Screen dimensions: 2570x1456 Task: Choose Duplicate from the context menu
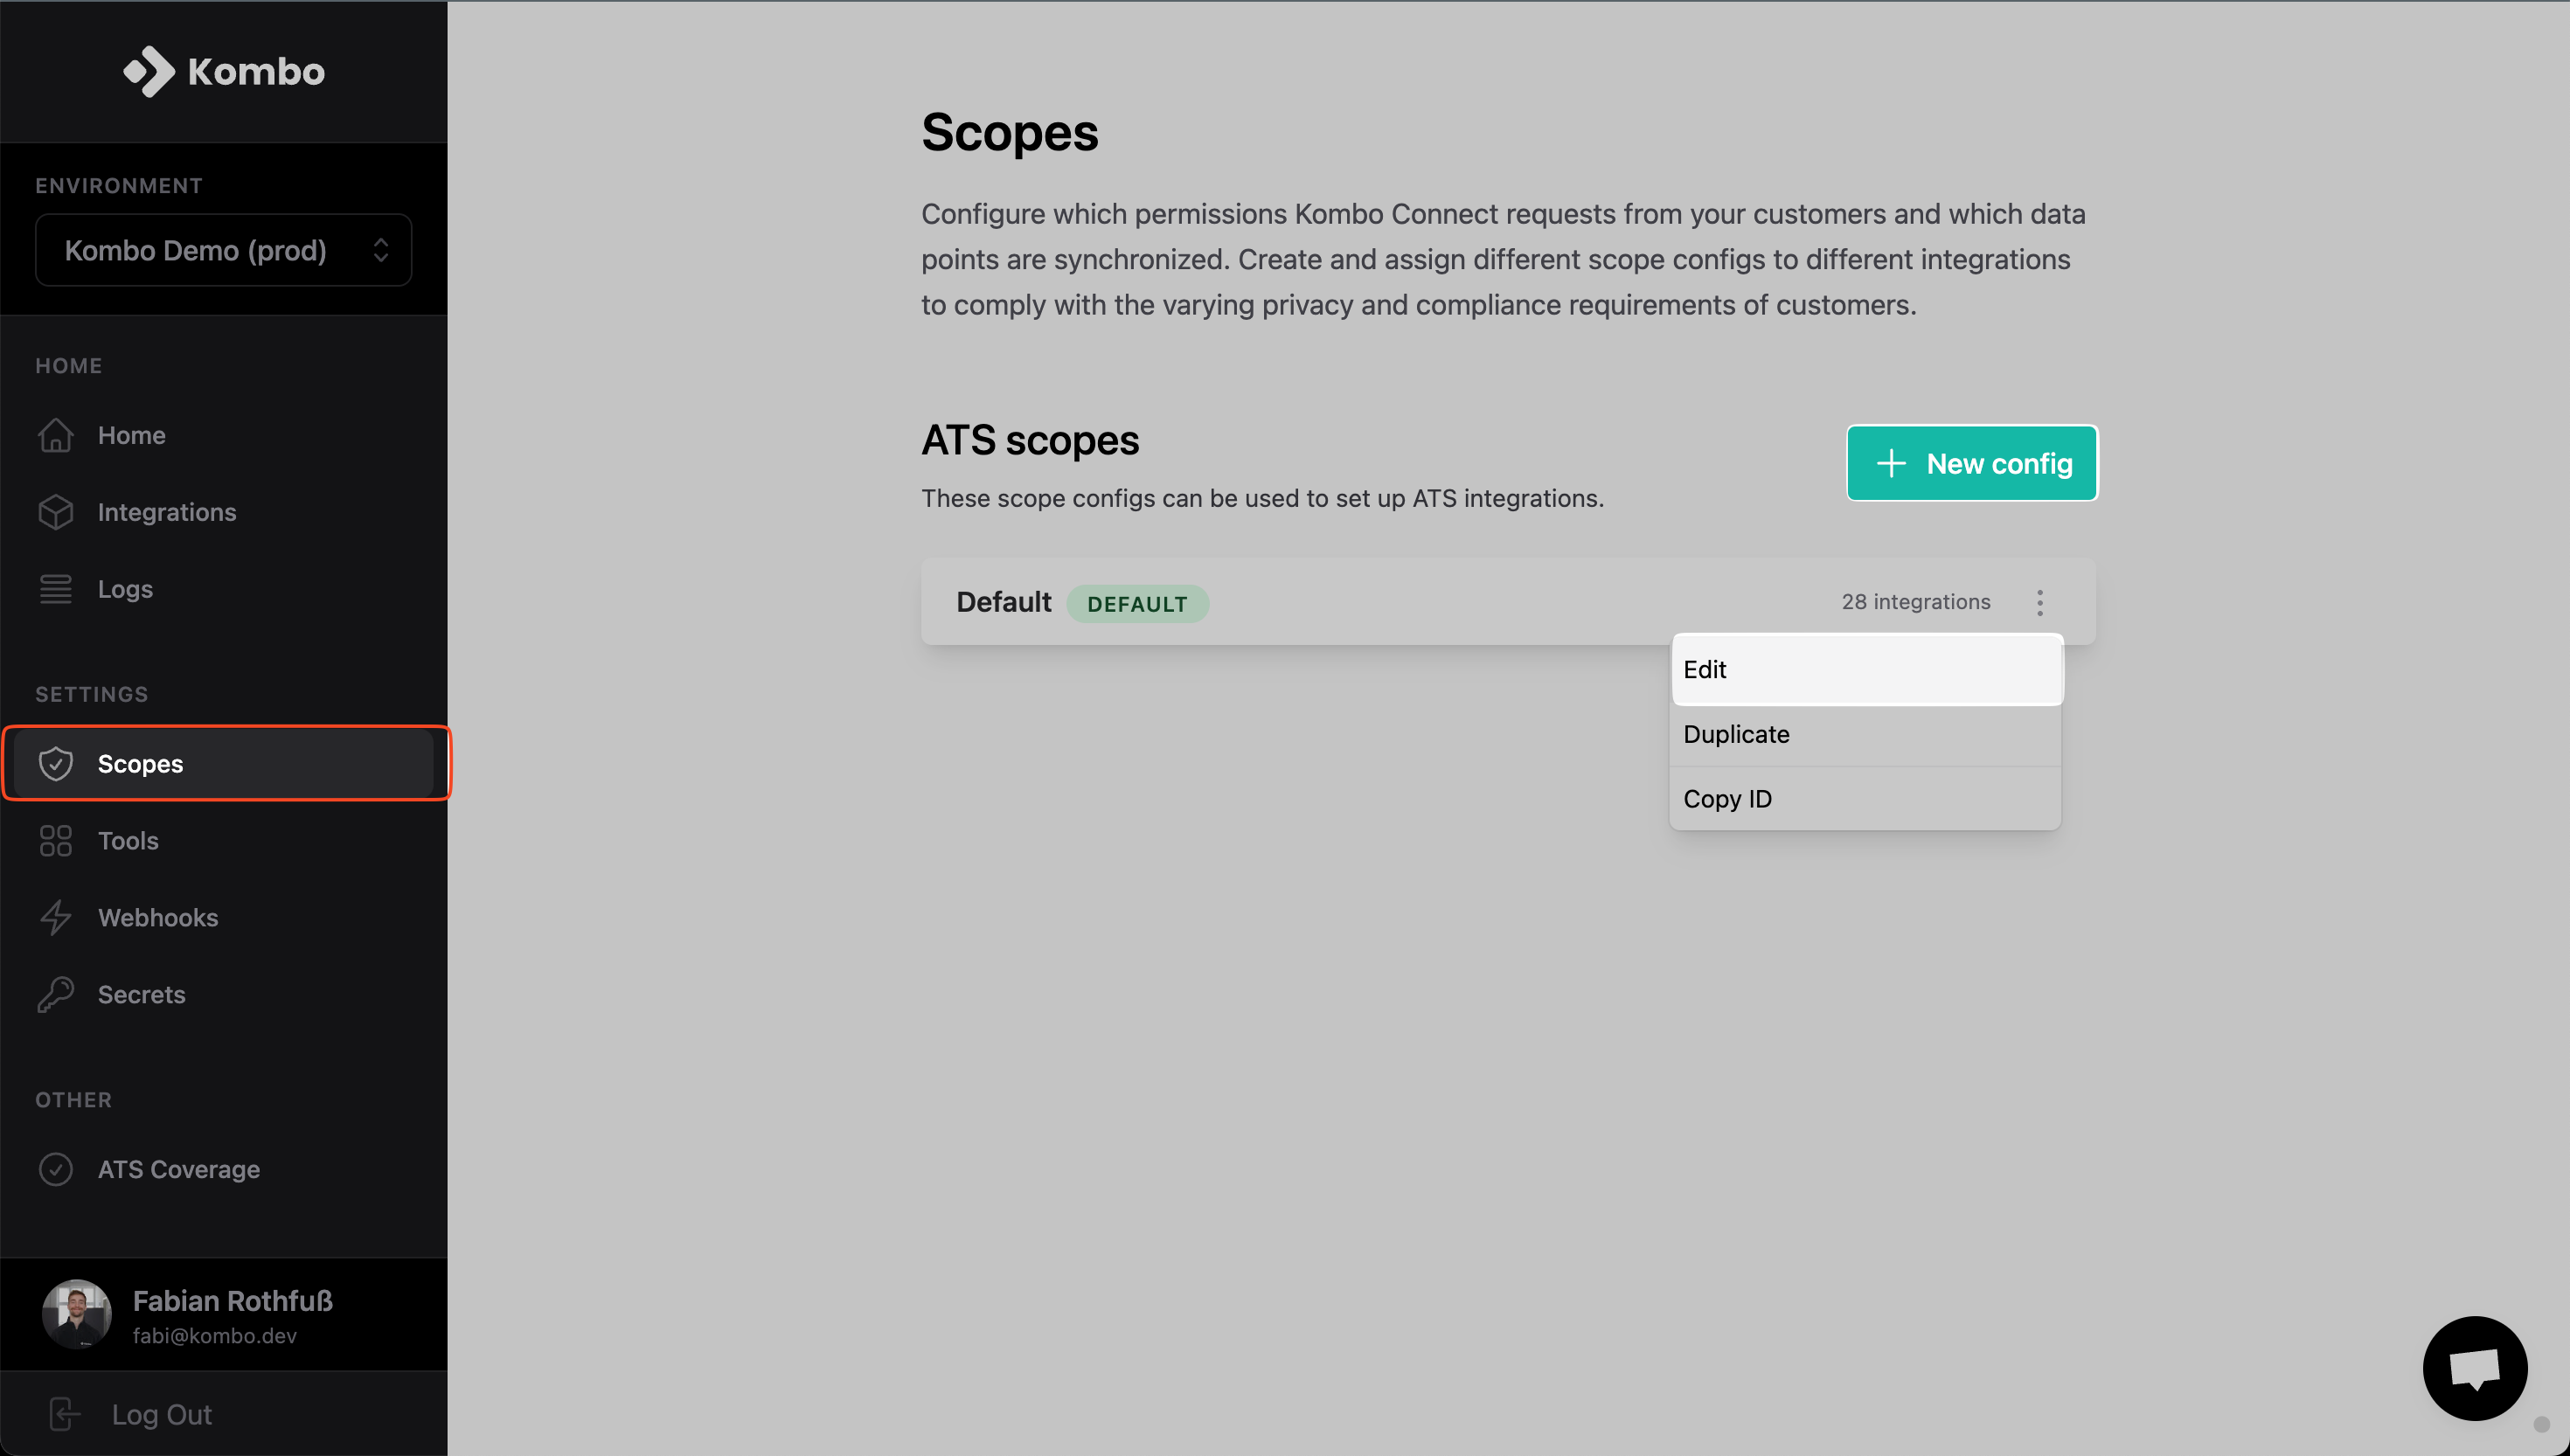coord(1866,734)
